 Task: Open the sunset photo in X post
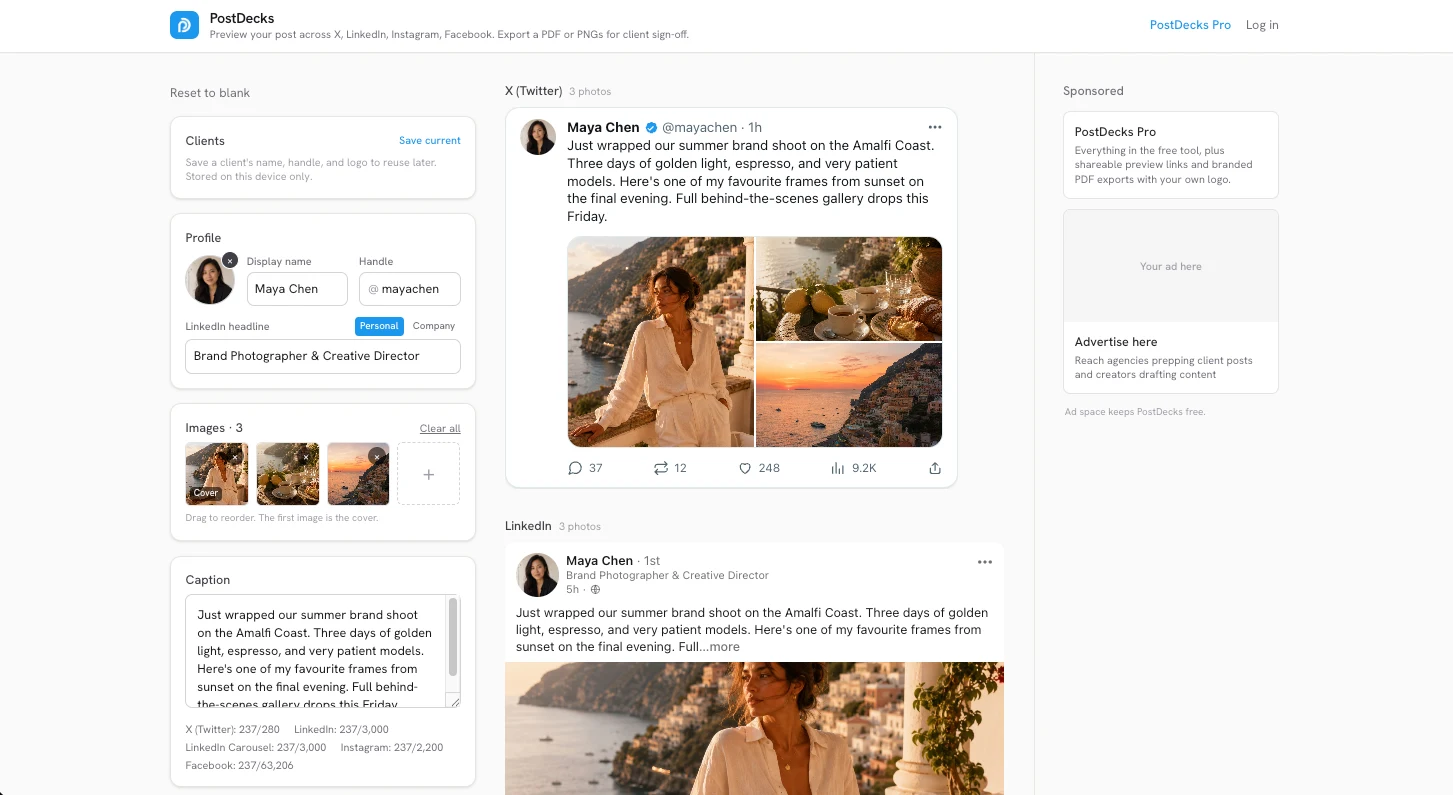click(x=849, y=395)
